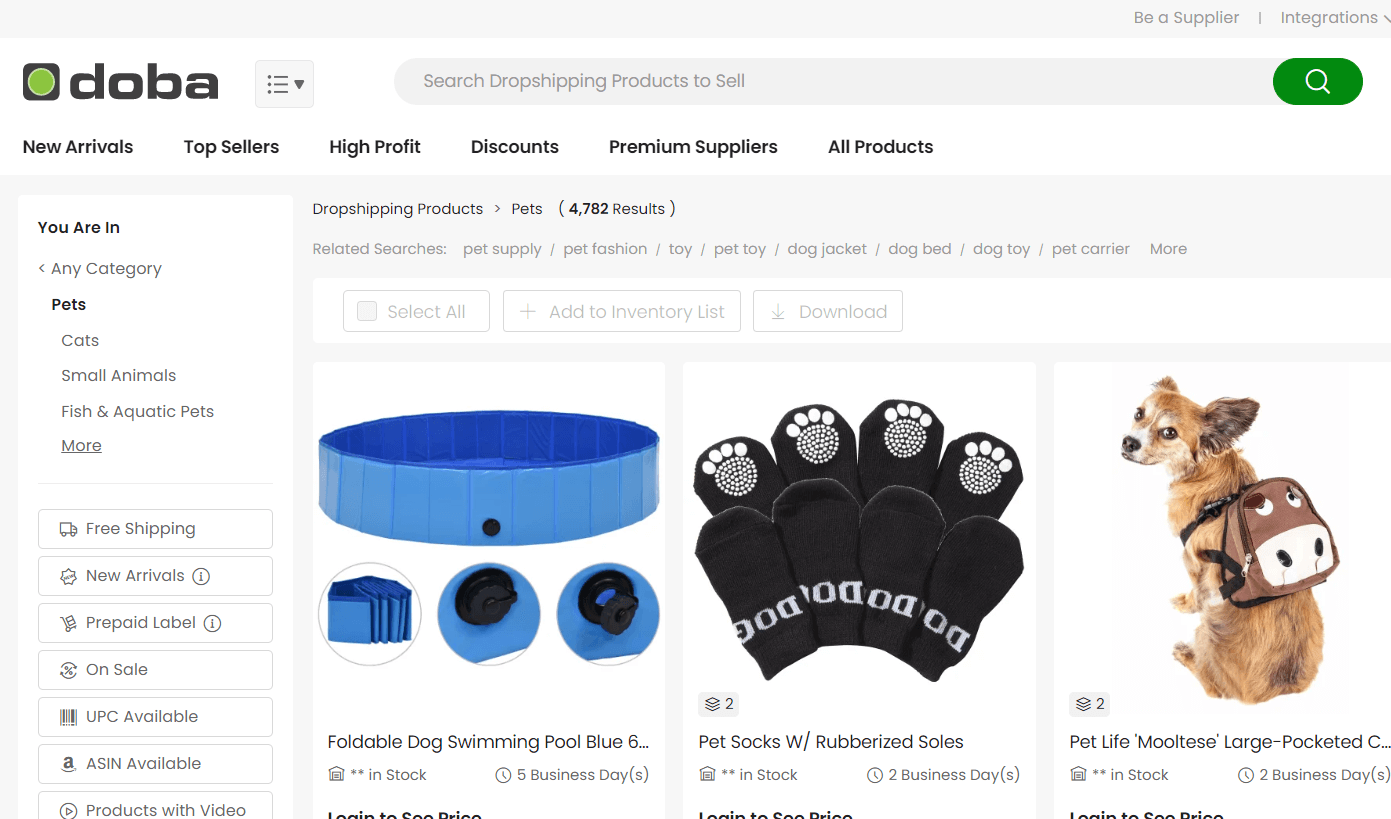Click the info icon beside New Arrivals filter
The height and width of the screenshot is (819, 1391).
click(x=201, y=576)
